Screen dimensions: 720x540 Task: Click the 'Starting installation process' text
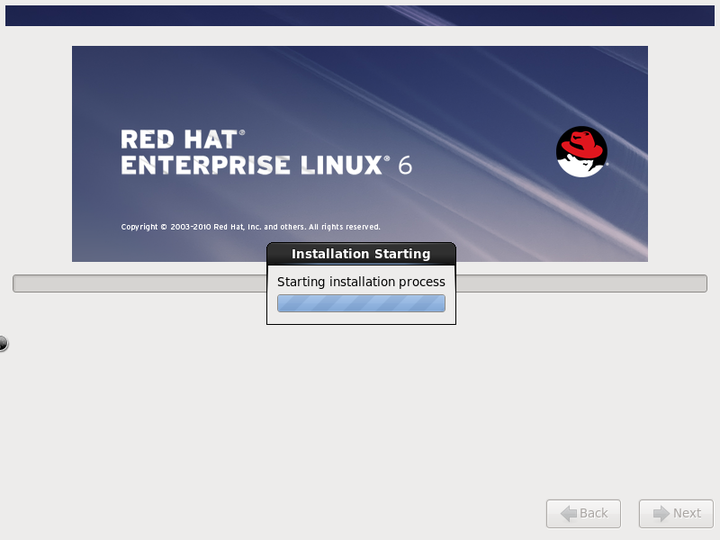pyautogui.click(x=361, y=281)
